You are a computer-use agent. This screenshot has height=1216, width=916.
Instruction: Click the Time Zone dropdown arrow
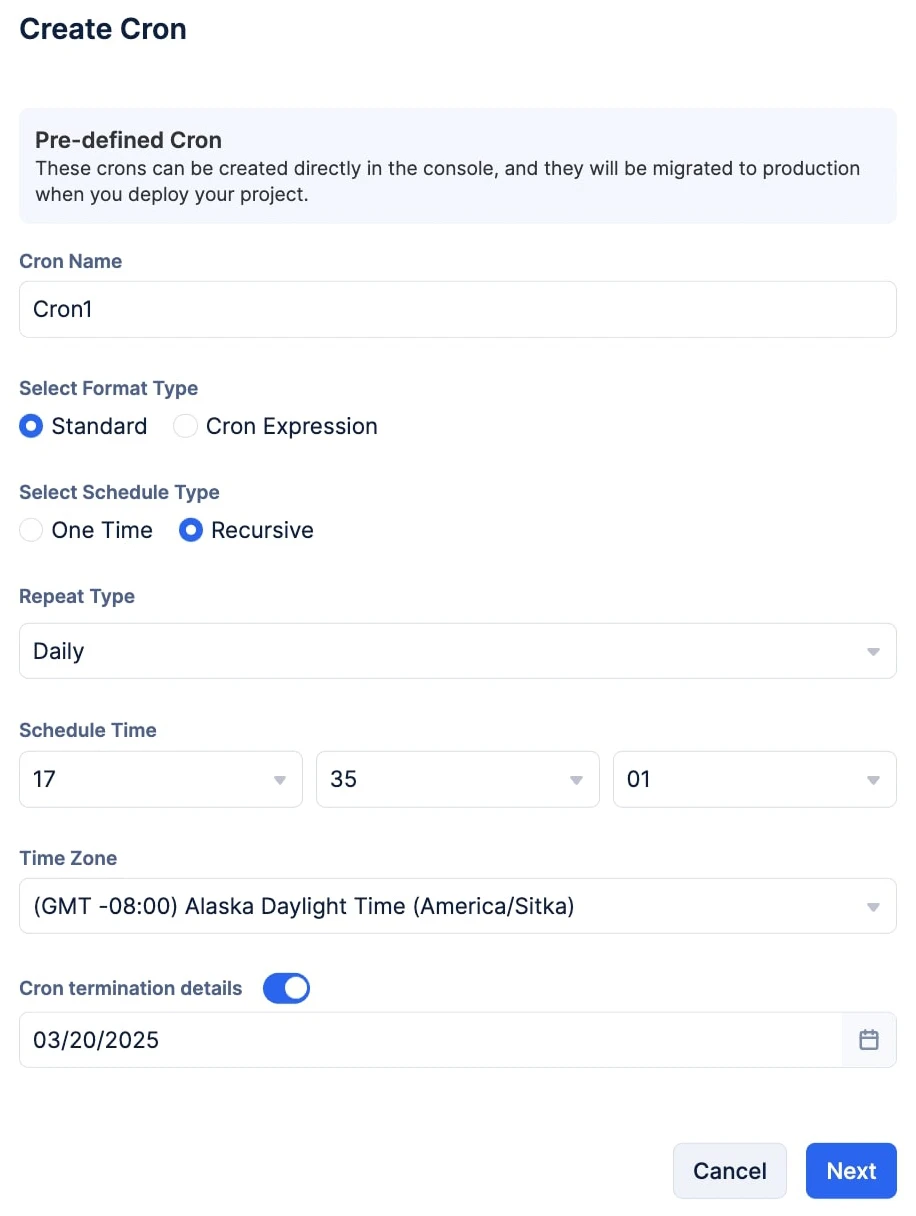[x=873, y=907]
